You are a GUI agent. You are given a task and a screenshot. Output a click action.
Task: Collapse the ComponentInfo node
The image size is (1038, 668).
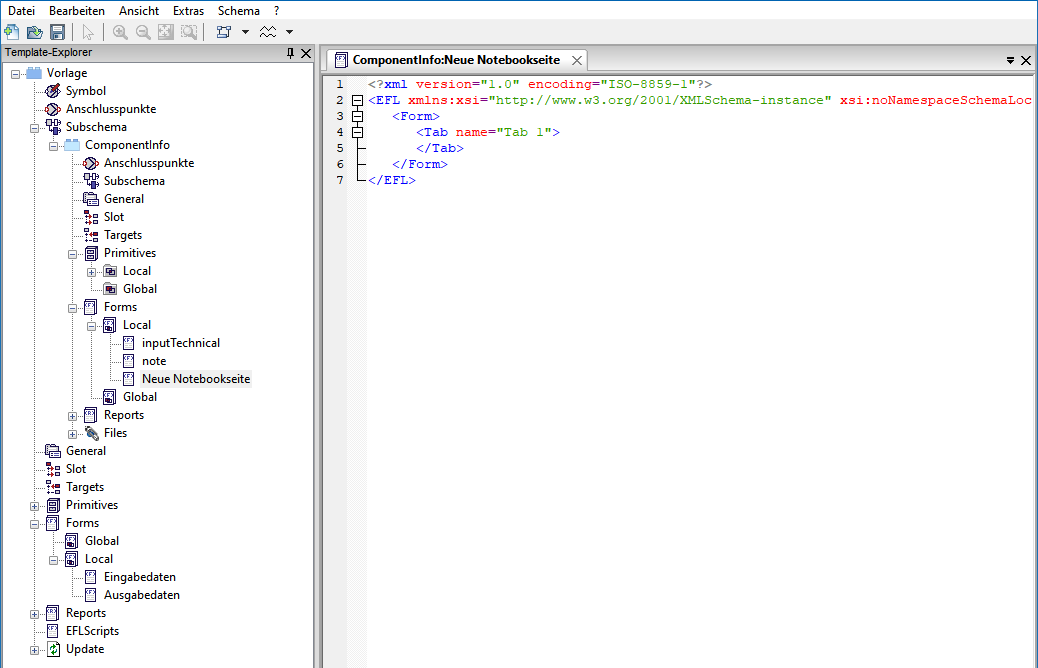(54, 146)
